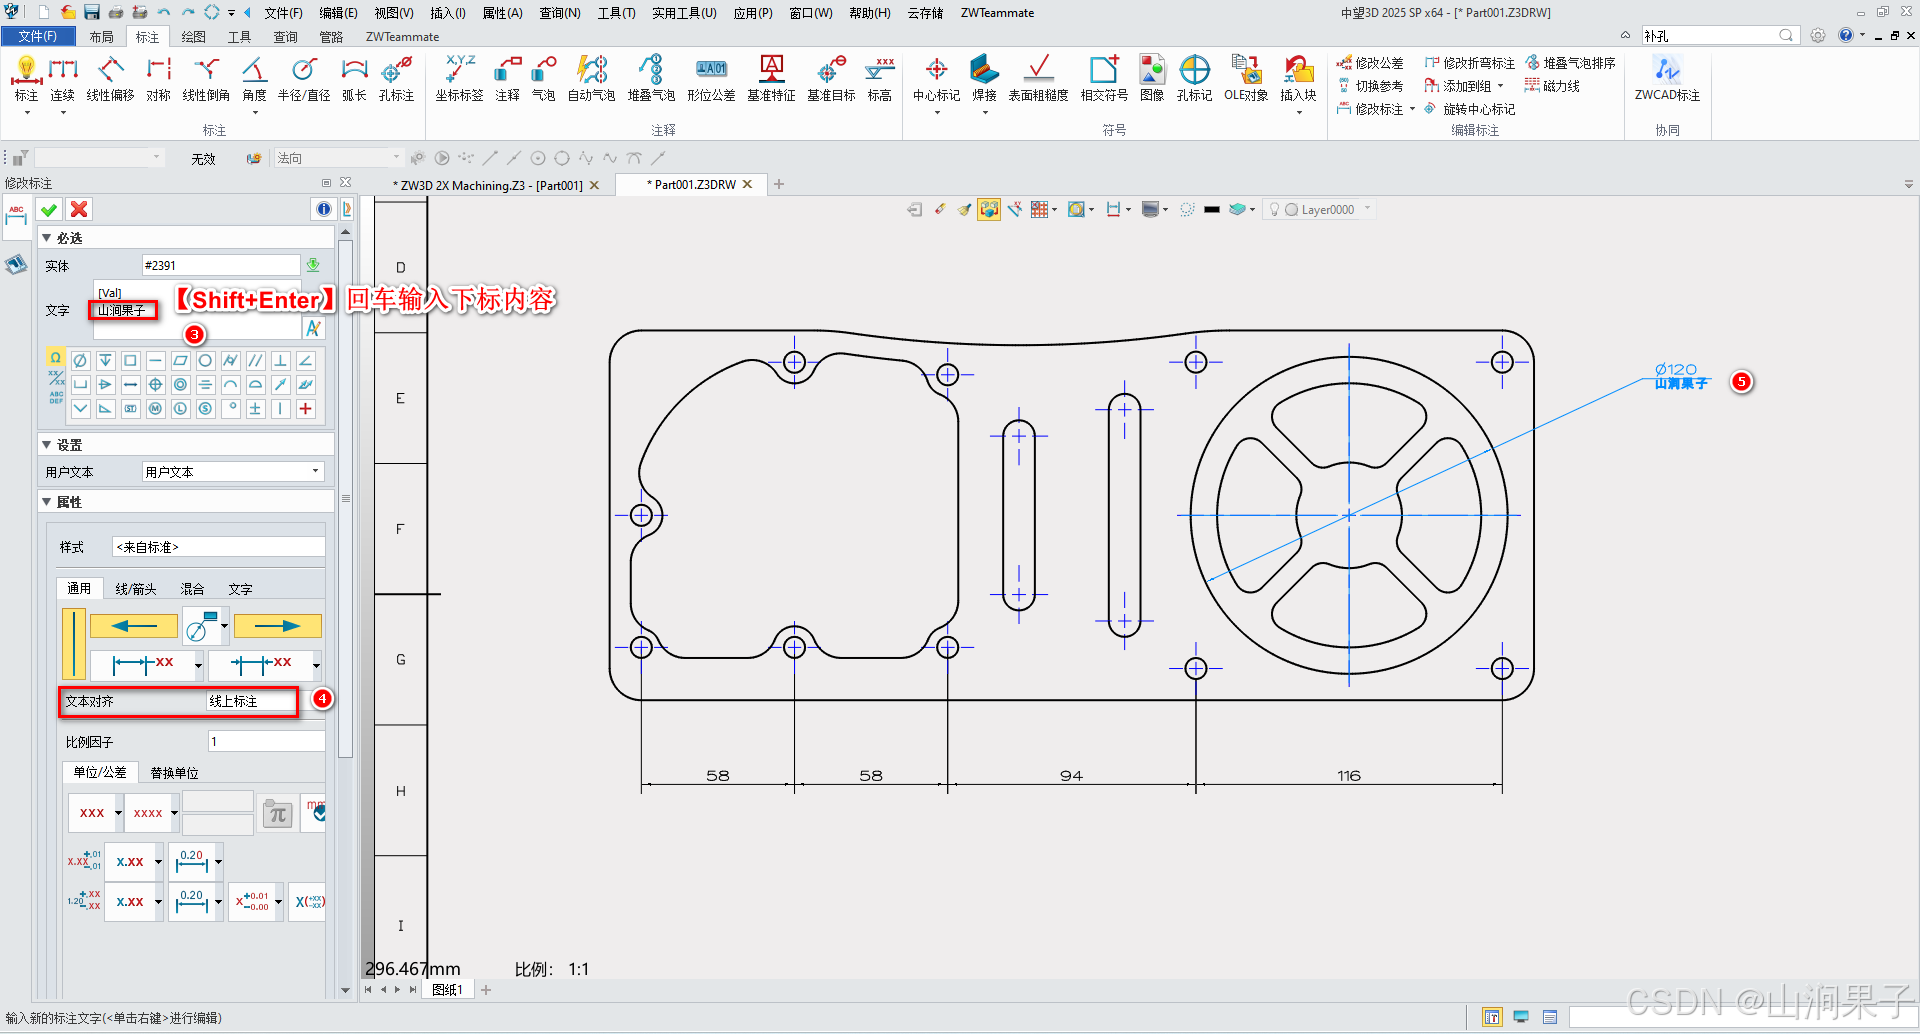The height and width of the screenshot is (1034, 1920).
Task: Open the 用户文本 dropdown
Action: point(232,472)
